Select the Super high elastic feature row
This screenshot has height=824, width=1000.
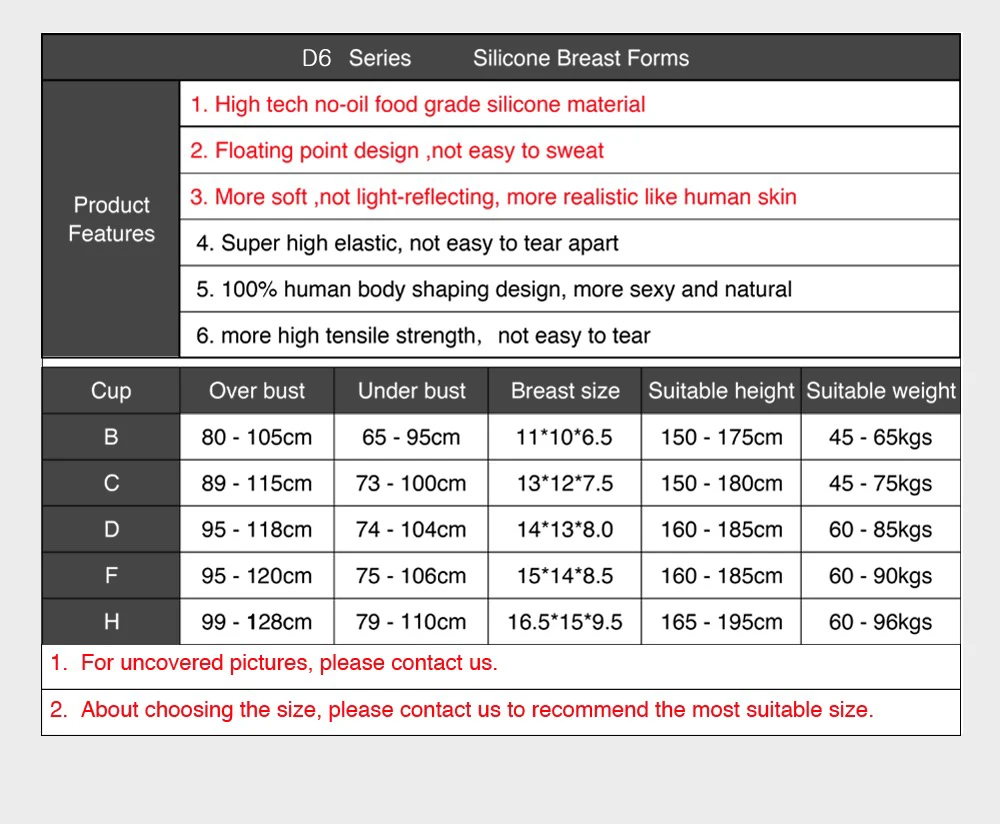pyautogui.click(x=570, y=243)
